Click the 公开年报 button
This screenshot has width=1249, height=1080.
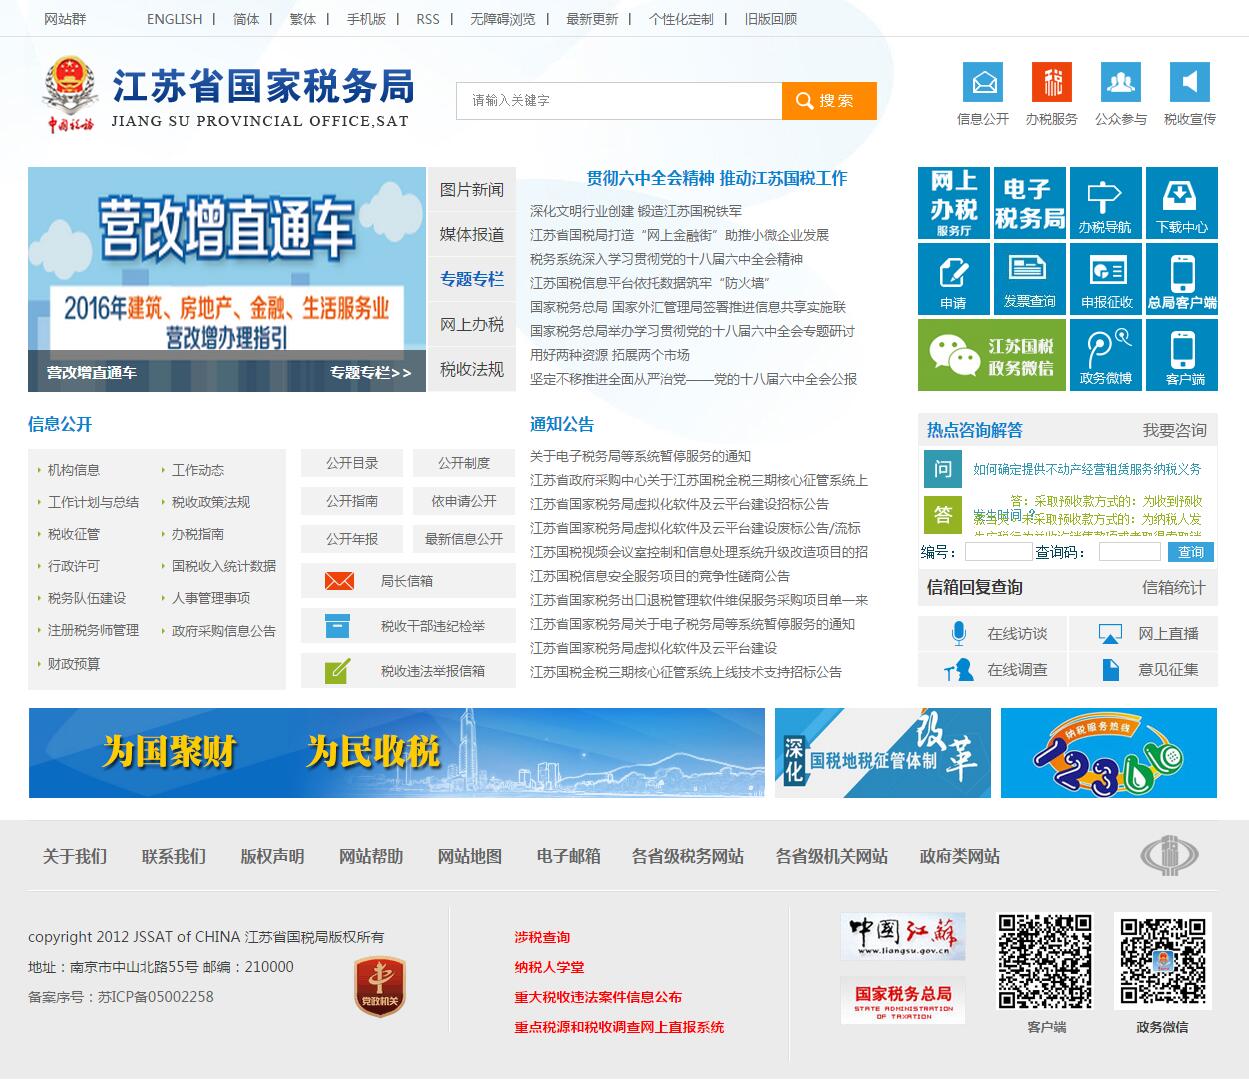[352, 539]
